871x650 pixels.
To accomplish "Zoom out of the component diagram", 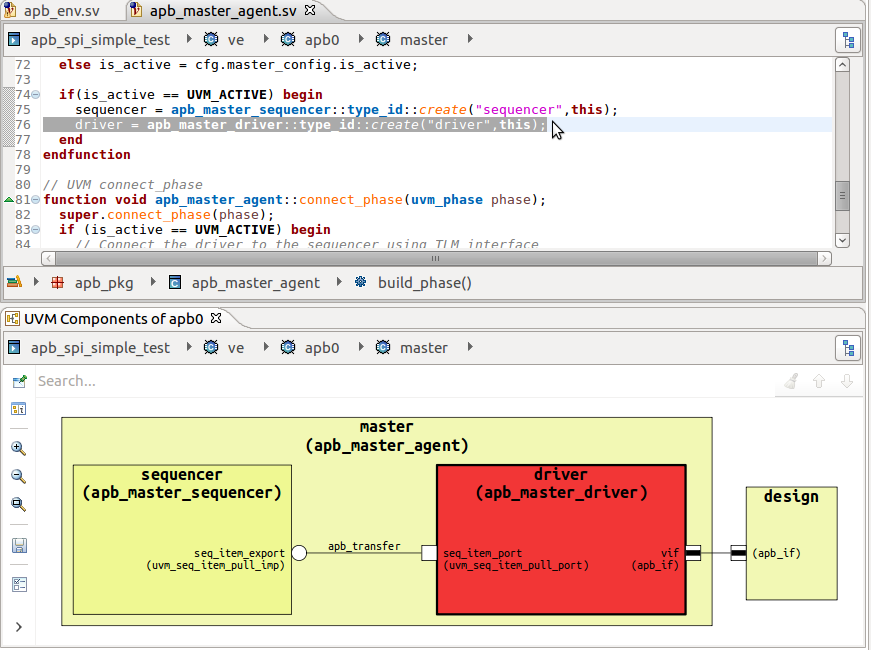I will pyautogui.click(x=18, y=477).
